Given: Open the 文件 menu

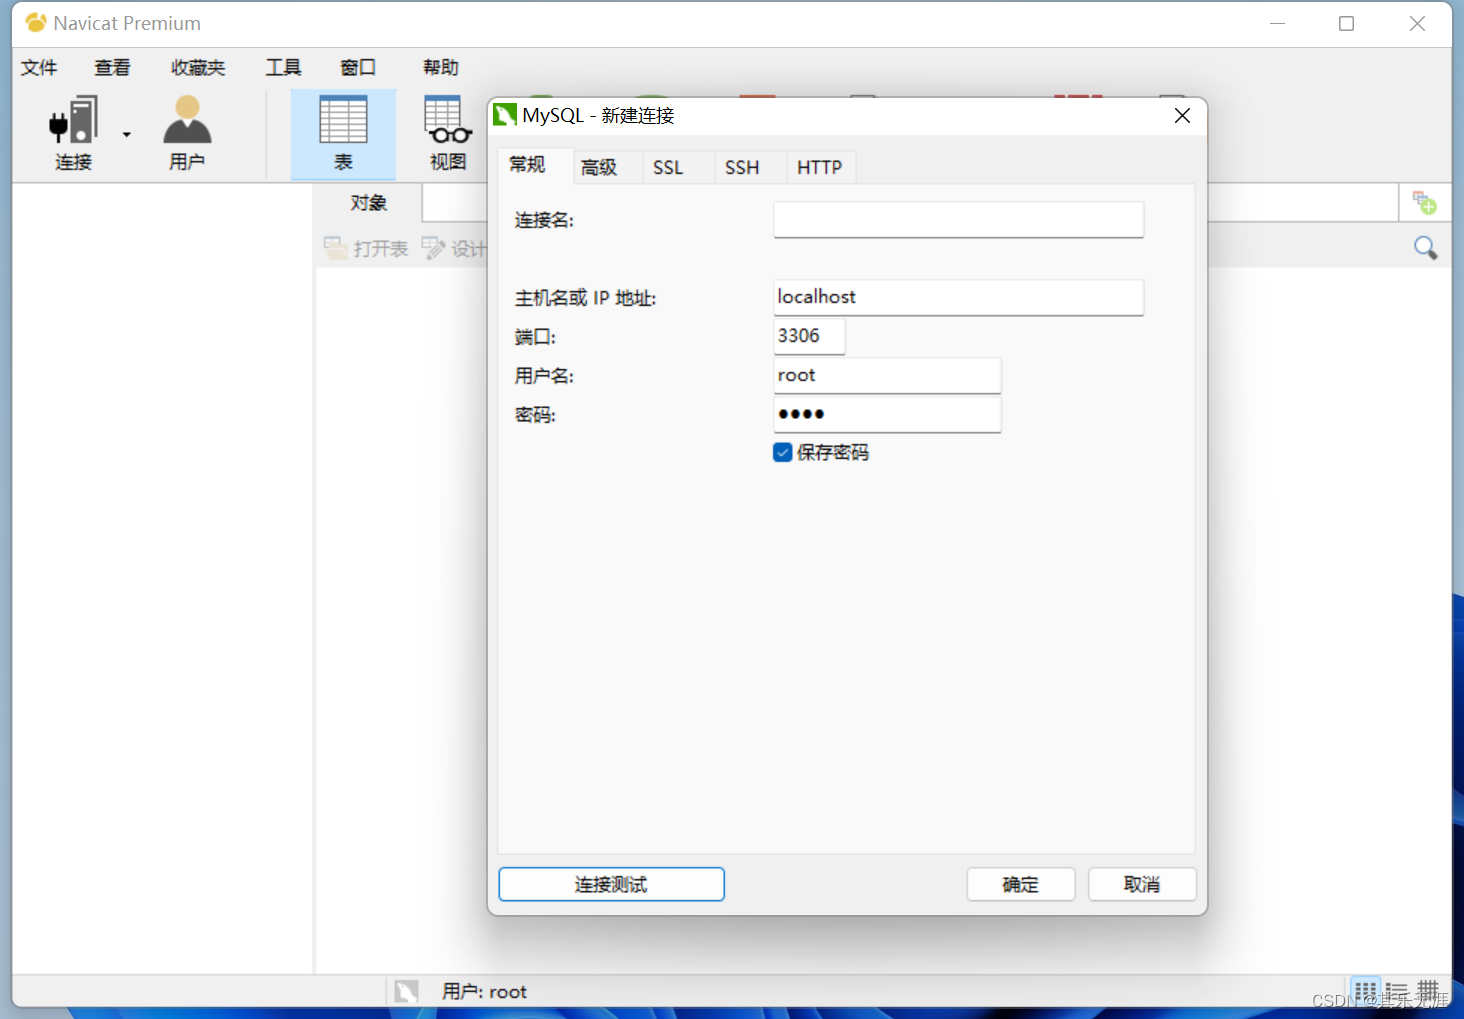Looking at the screenshot, I should coord(40,67).
